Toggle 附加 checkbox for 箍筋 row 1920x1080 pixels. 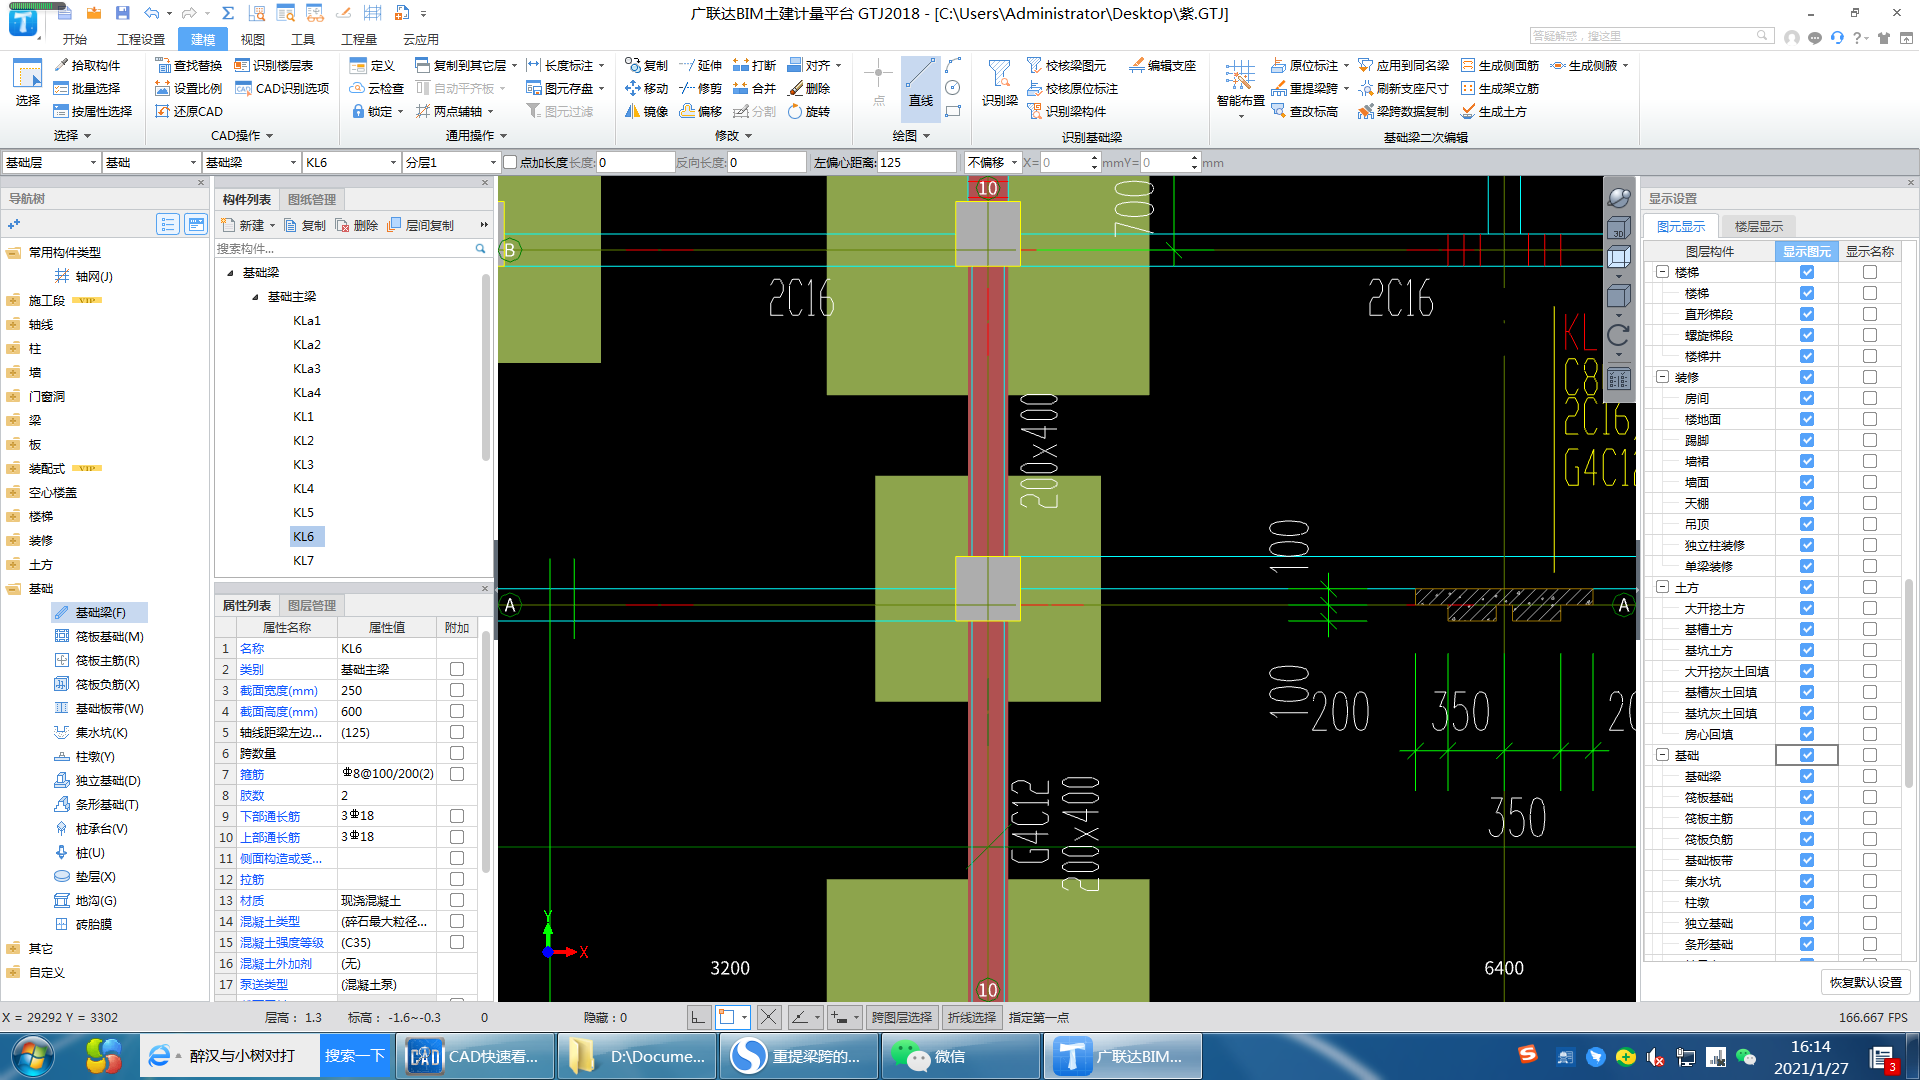coord(457,774)
